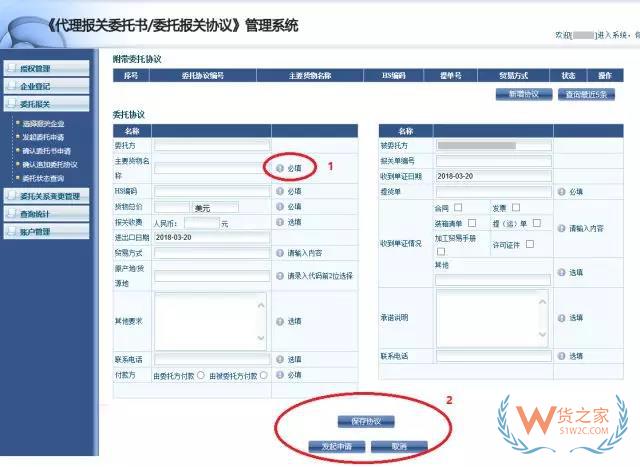Click the up arrow in 承诺说明 textarea
640x467 pixels.
pyautogui.click(x=542, y=302)
